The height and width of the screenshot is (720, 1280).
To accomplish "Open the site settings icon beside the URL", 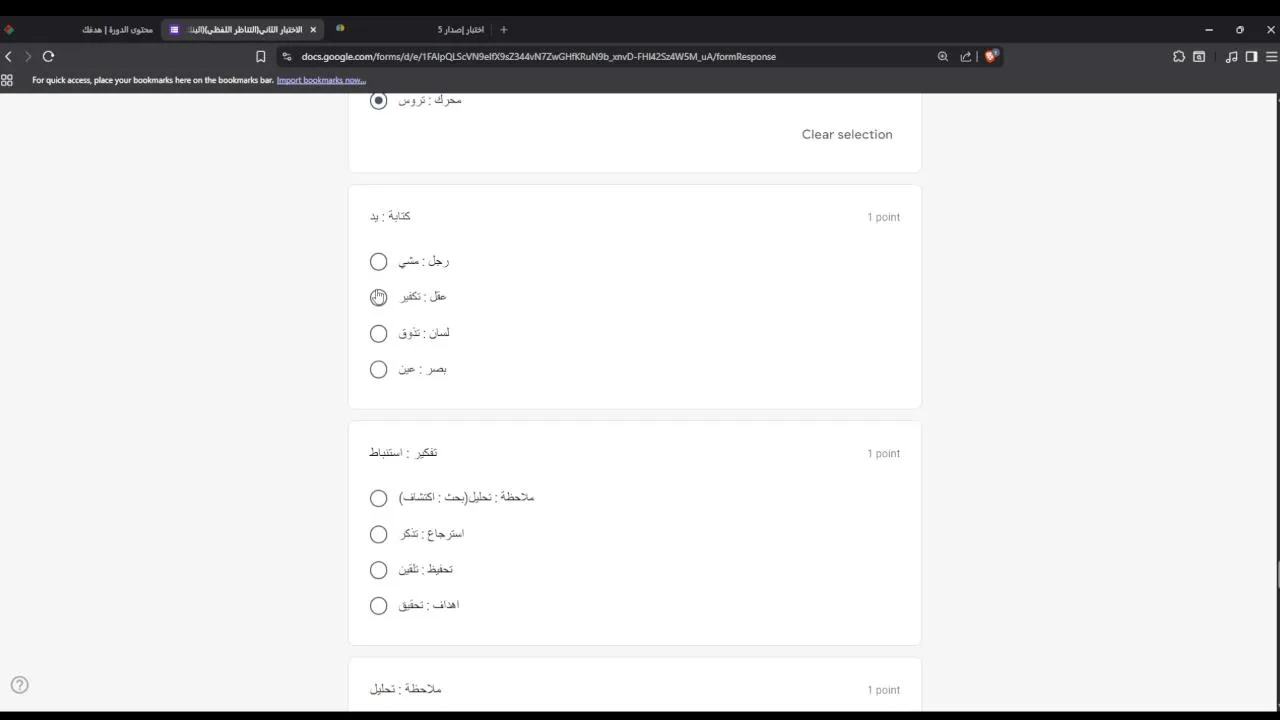I will tap(287, 57).
